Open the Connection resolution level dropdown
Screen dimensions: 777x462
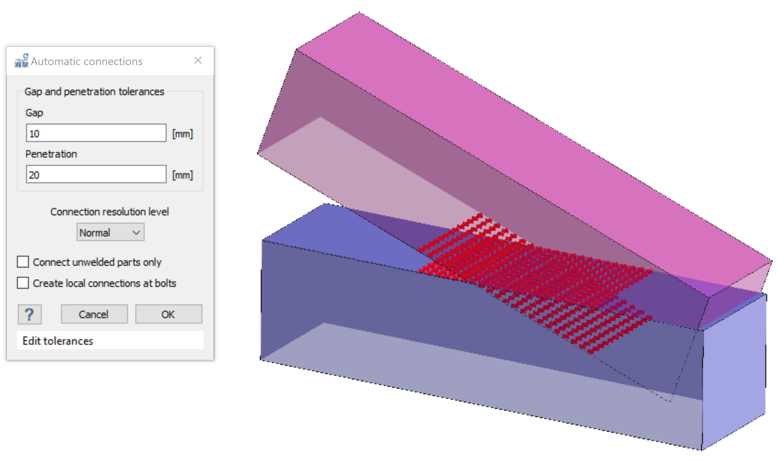(110, 232)
